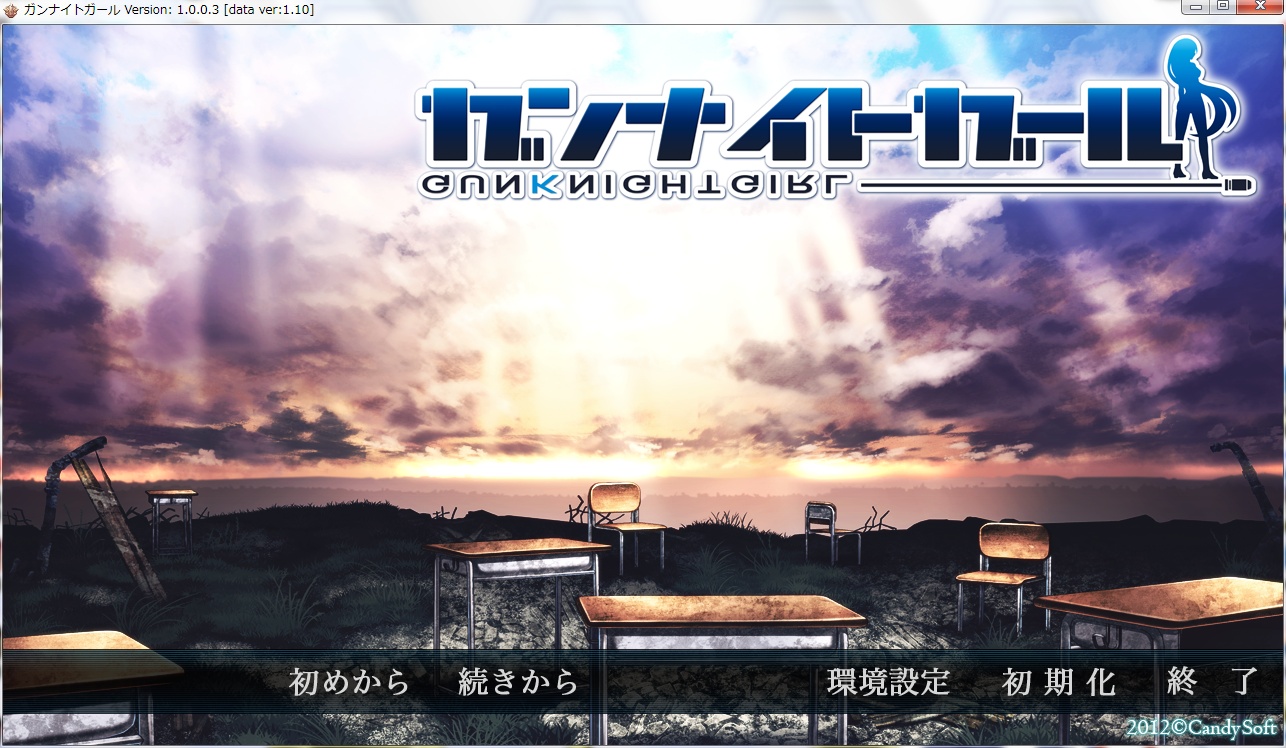1286x748 pixels.
Task: Quit the game with 終了
Action: click(x=1212, y=682)
